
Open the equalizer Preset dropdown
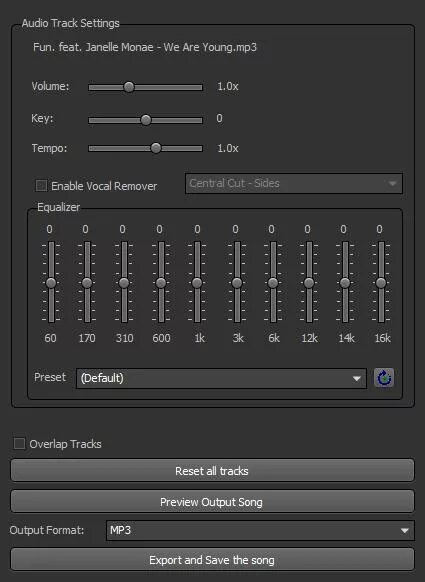click(x=221, y=378)
